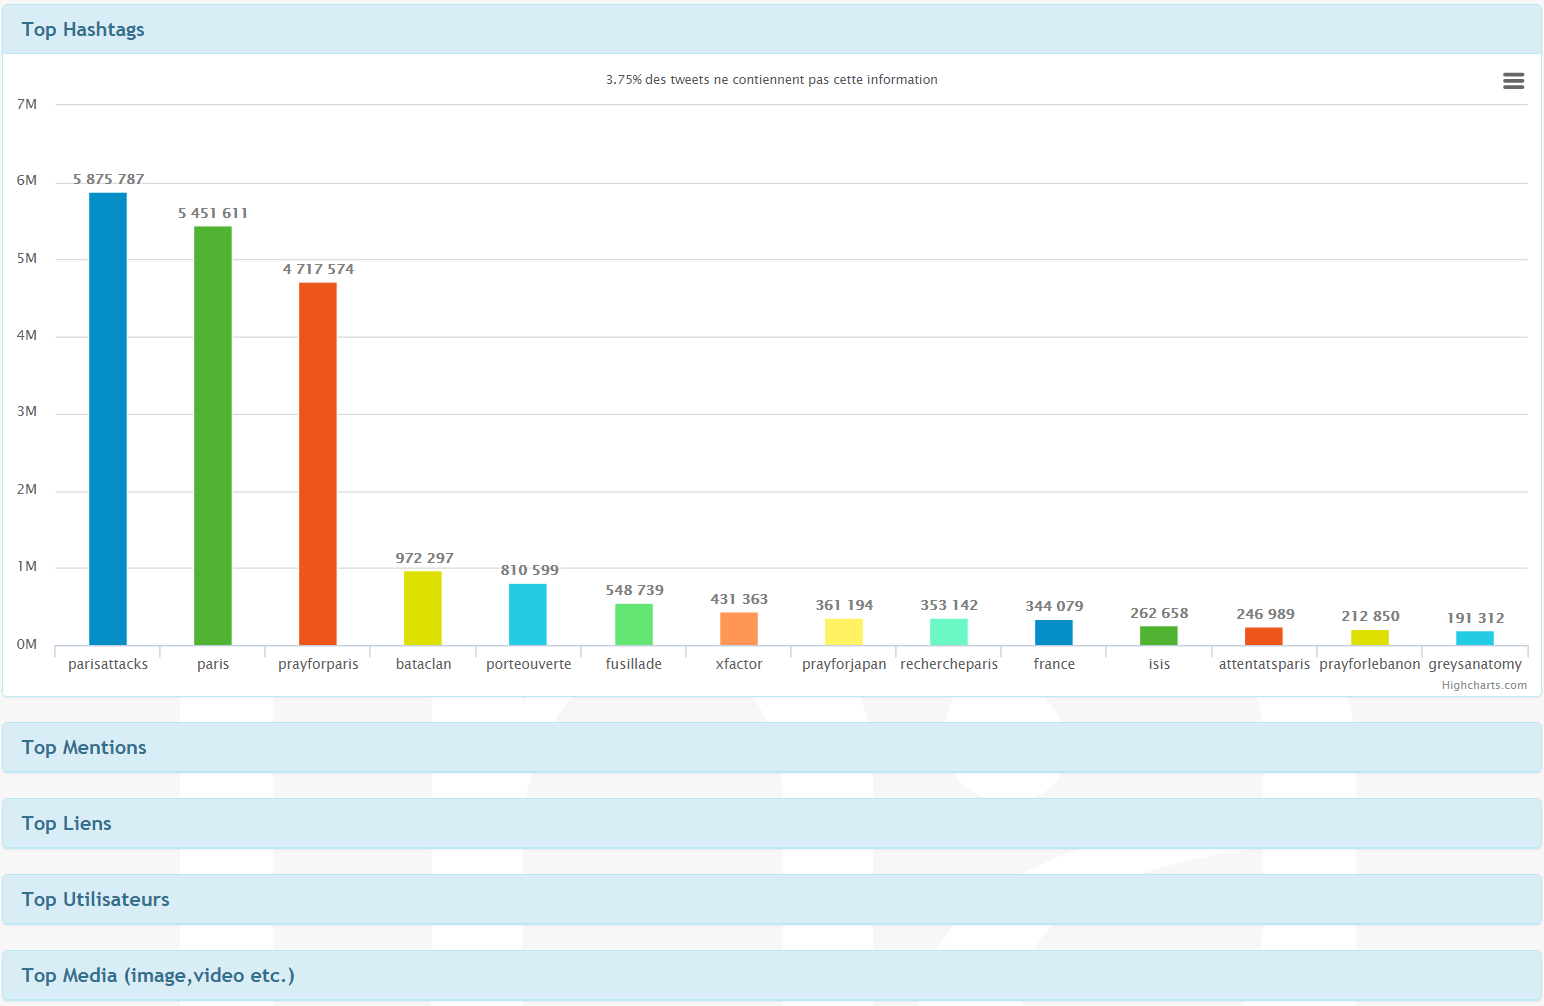The width and height of the screenshot is (1544, 1006).
Task: Click the value label 5 451 611
Action: [x=213, y=213]
